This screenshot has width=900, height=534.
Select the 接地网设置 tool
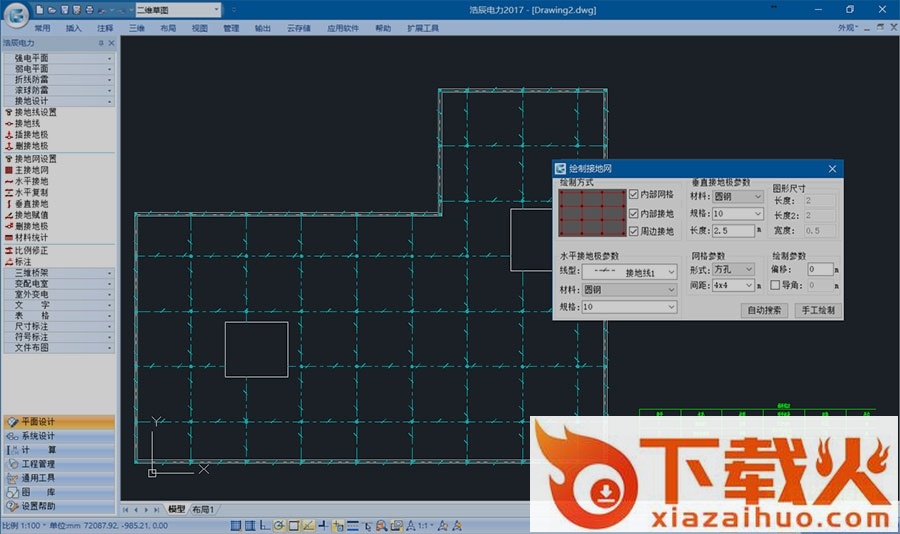31,159
